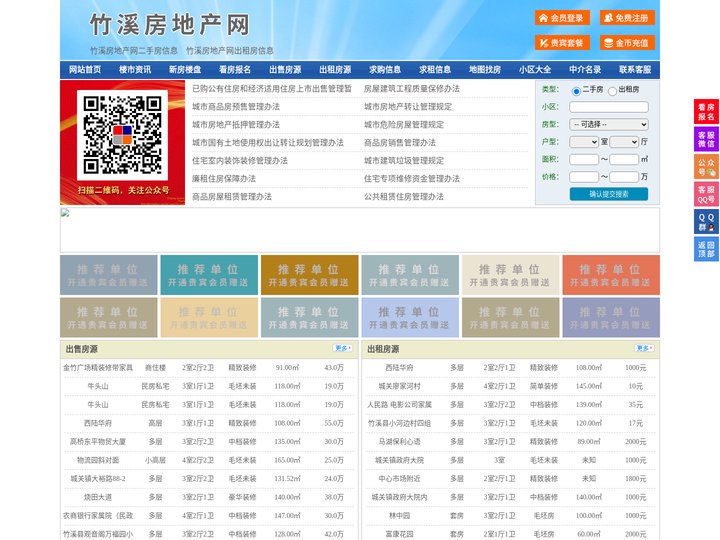Click the QR code image
The width and height of the screenshot is (720, 540).
[122, 135]
